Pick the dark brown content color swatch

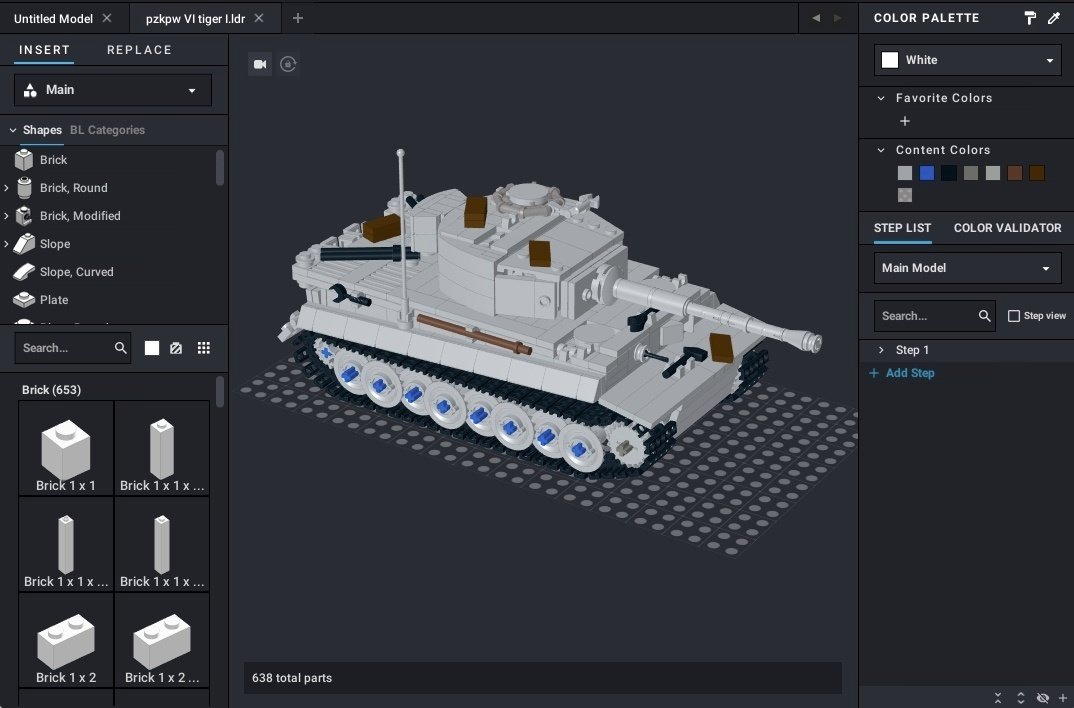pyautogui.click(x=1036, y=173)
